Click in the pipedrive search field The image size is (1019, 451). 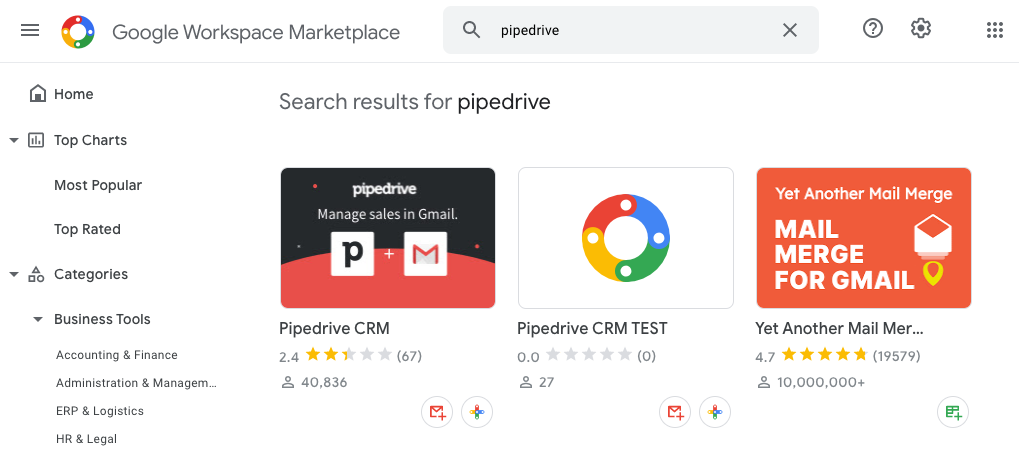(630, 30)
